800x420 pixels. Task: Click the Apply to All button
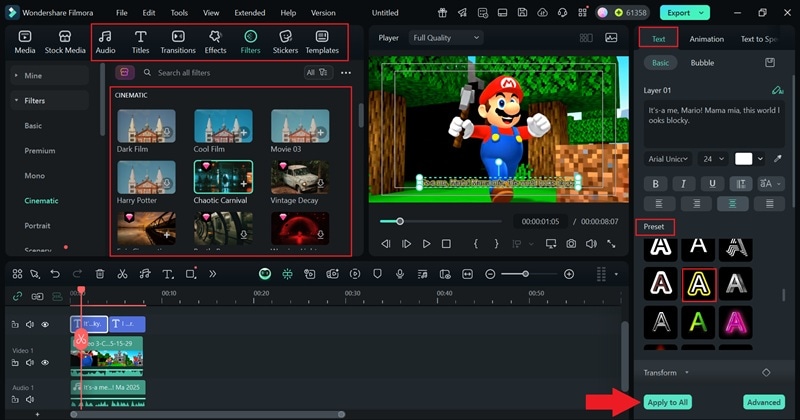670,402
